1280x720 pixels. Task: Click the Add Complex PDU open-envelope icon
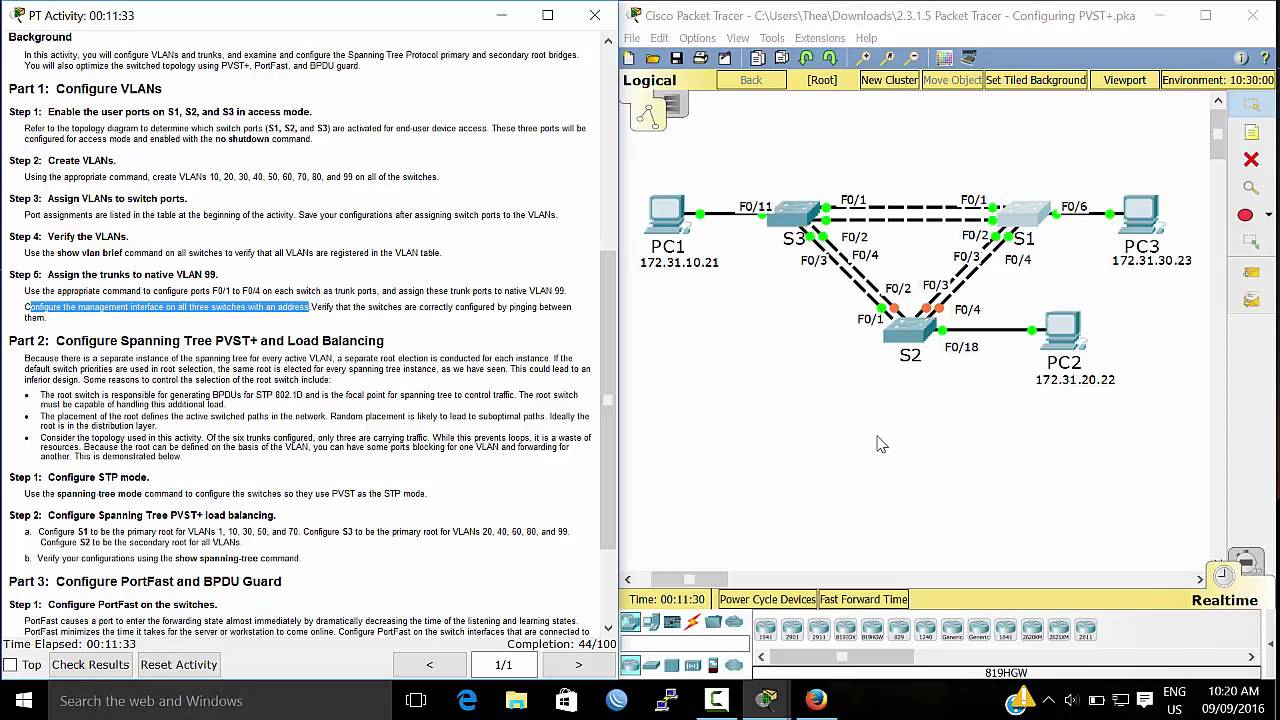[1251, 299]
